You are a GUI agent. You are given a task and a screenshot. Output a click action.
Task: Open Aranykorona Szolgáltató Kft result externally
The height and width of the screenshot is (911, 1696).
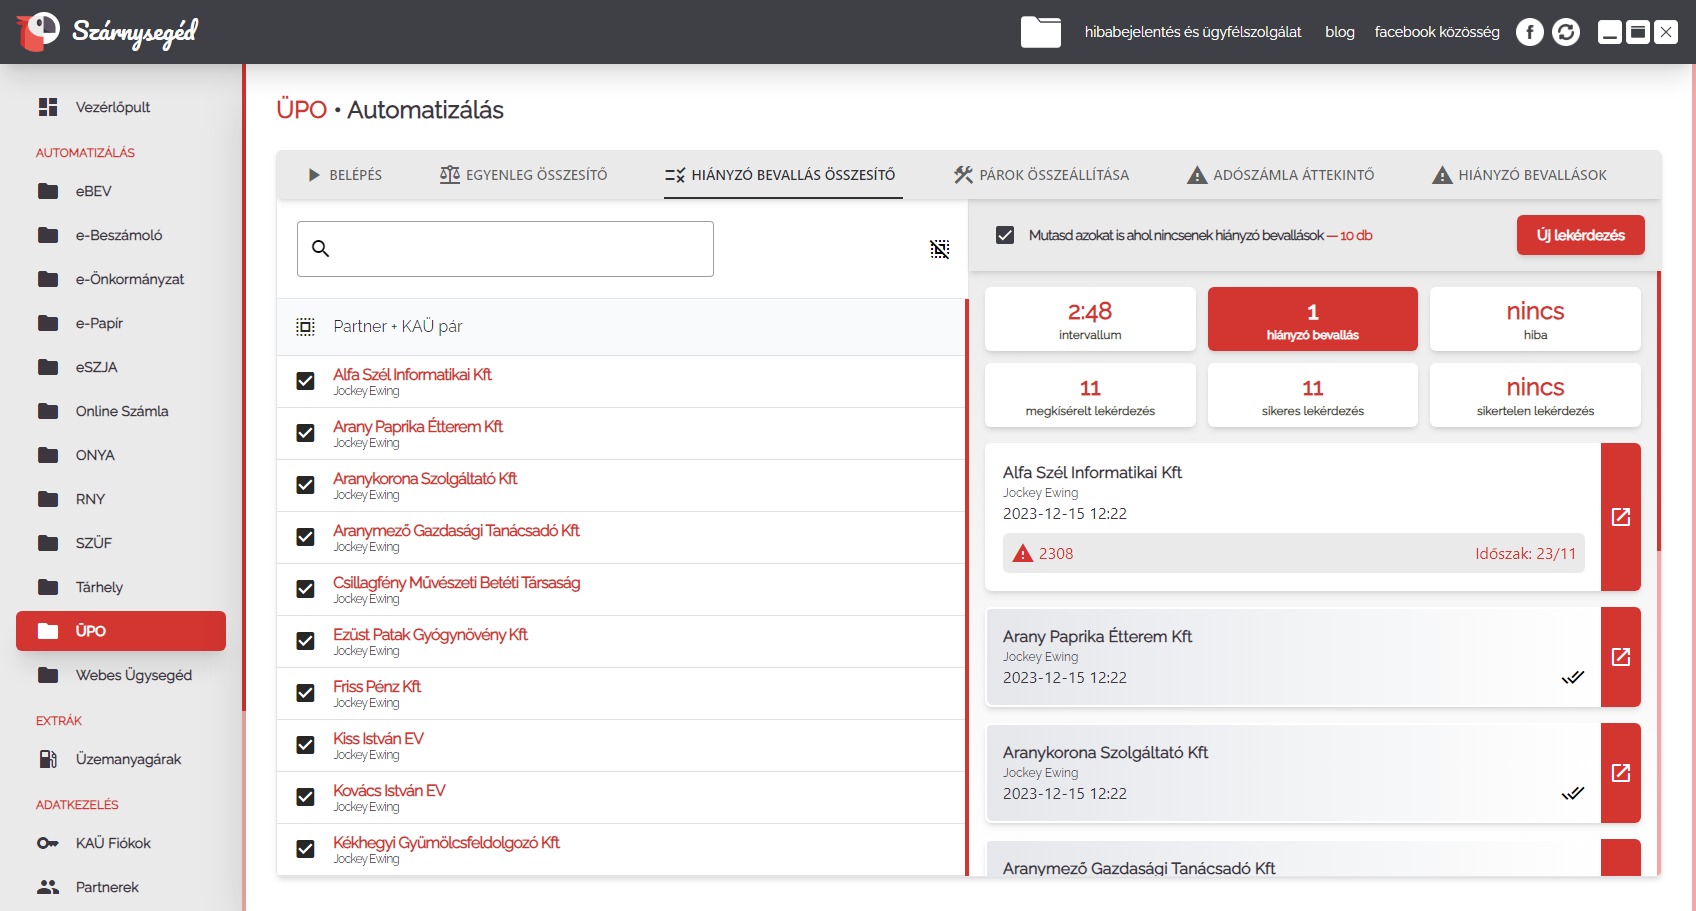[x=1620, y=773]
